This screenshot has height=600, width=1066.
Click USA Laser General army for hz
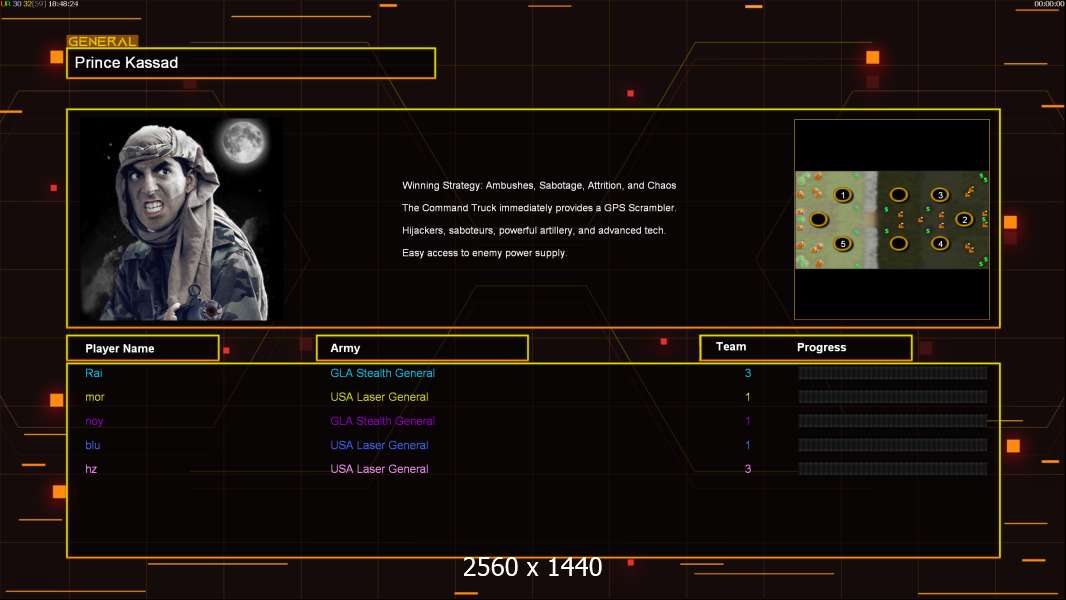pyautogui.click(x=379, y=469)
